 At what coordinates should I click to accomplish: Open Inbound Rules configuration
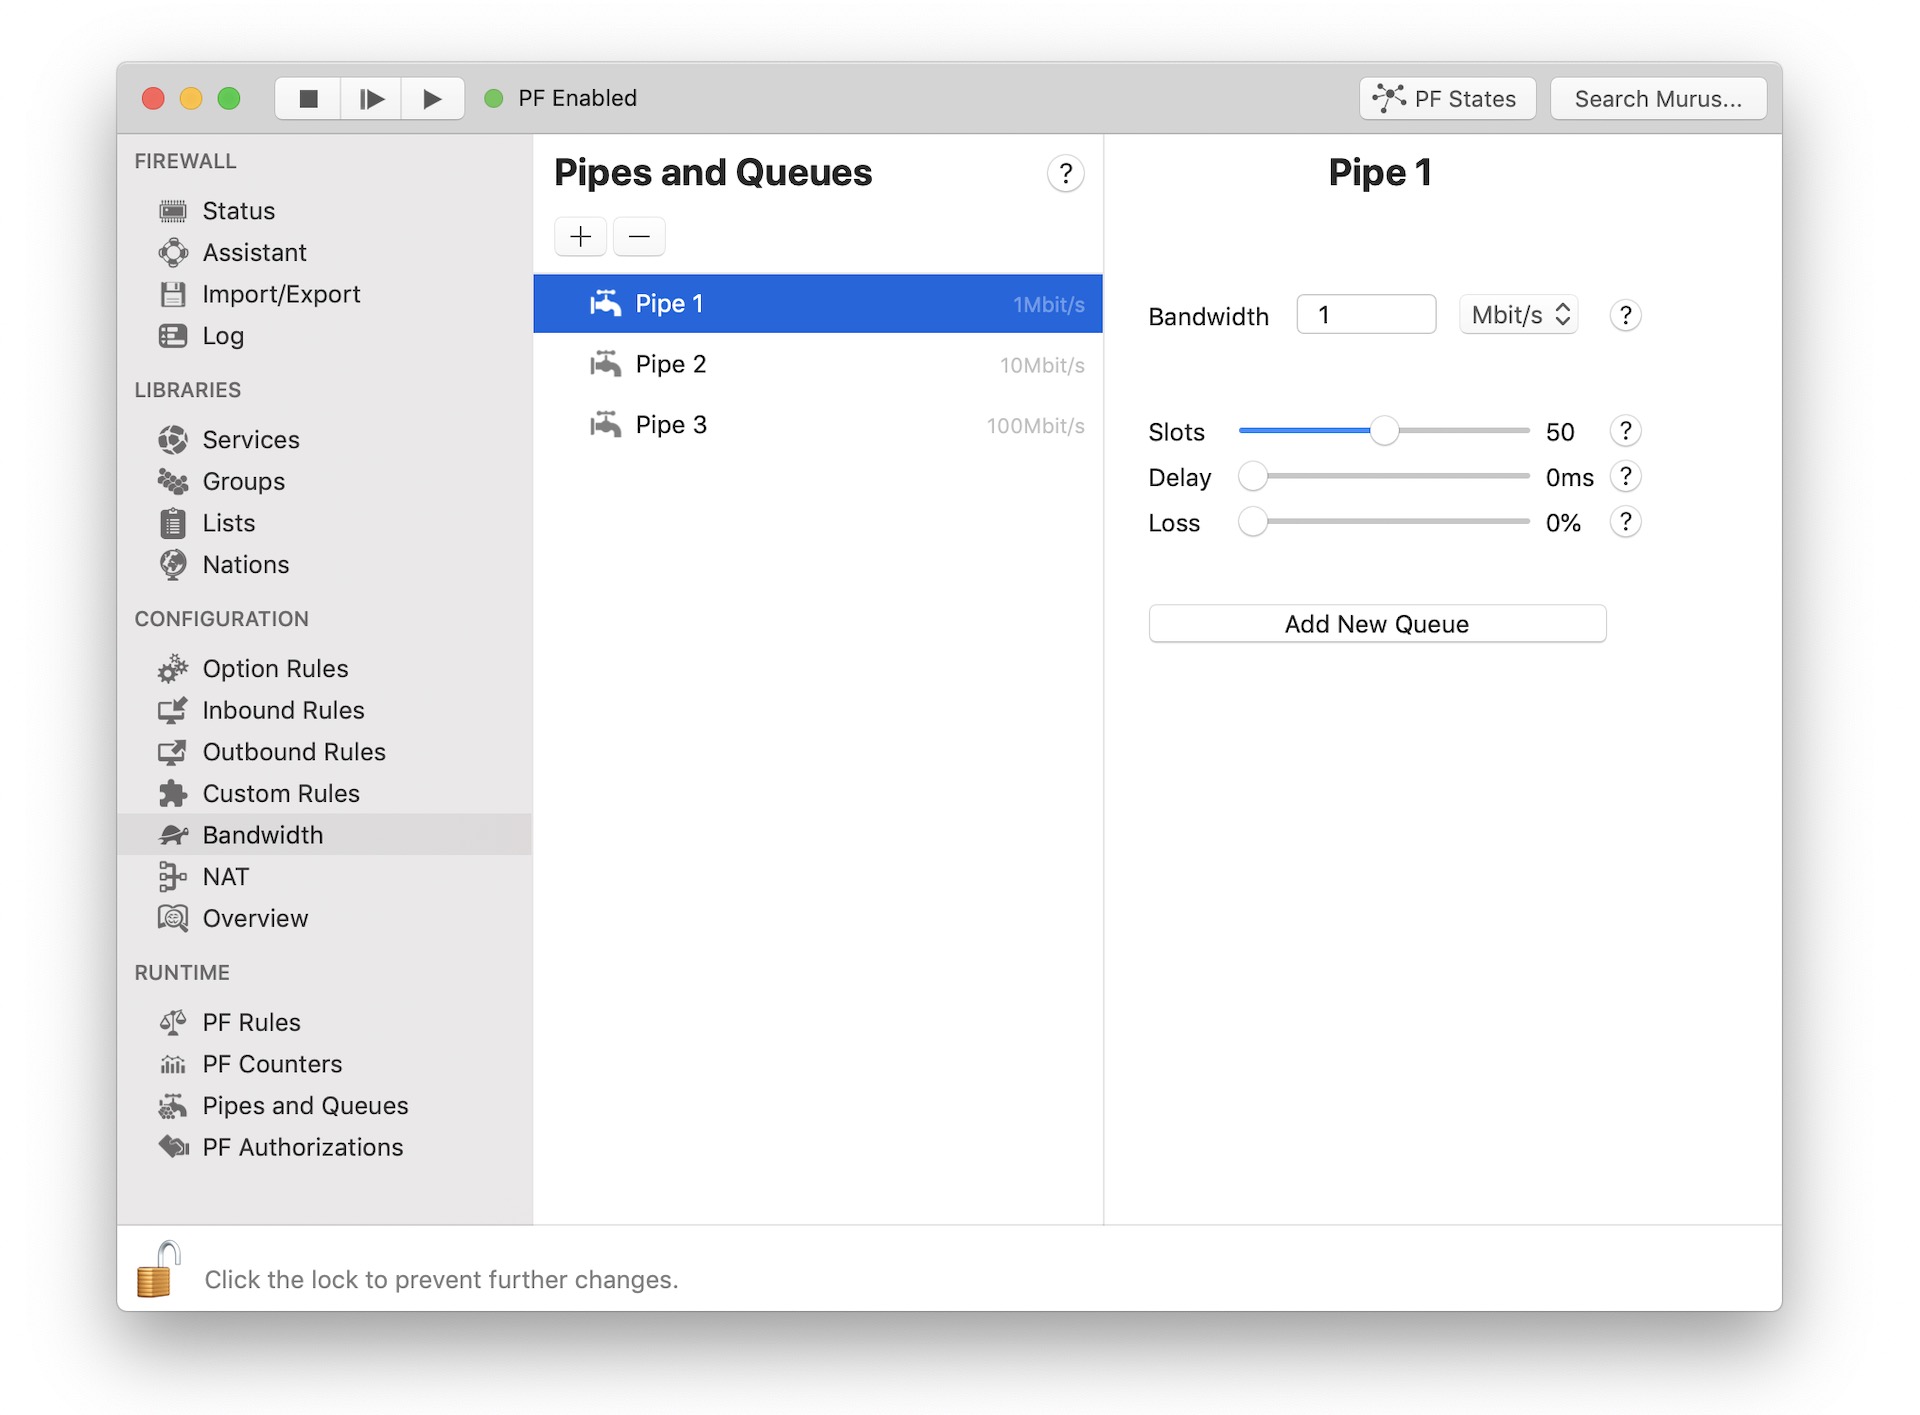pyautogui.click(x=284, y=711)
